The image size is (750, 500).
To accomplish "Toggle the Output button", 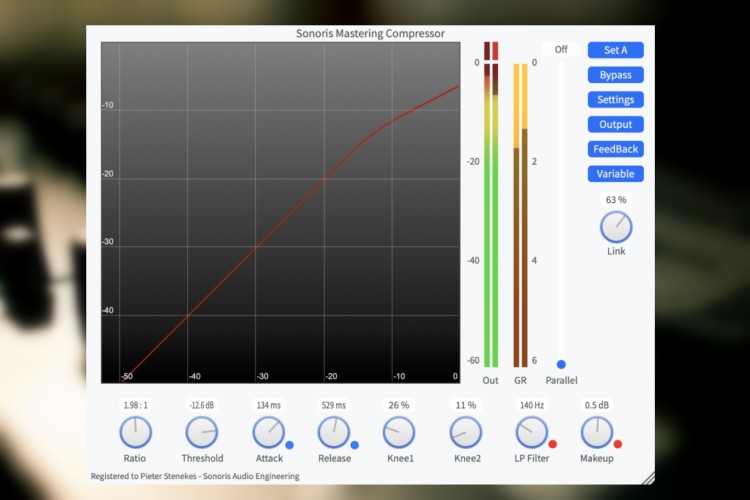I will tap(615, 124).
